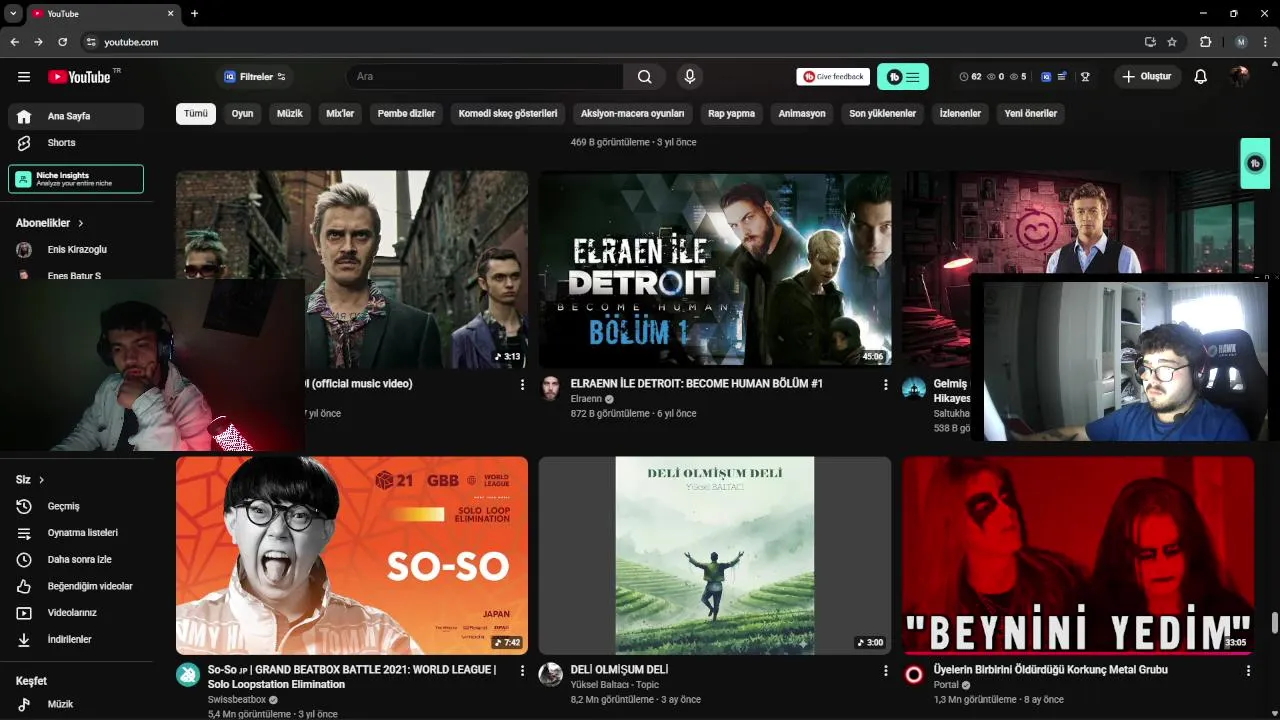The height and width of the screenshot is (720, 1280).
Task: Open Shorts from the sidebar
Action: pyautogui.click(x=76, y=143)
